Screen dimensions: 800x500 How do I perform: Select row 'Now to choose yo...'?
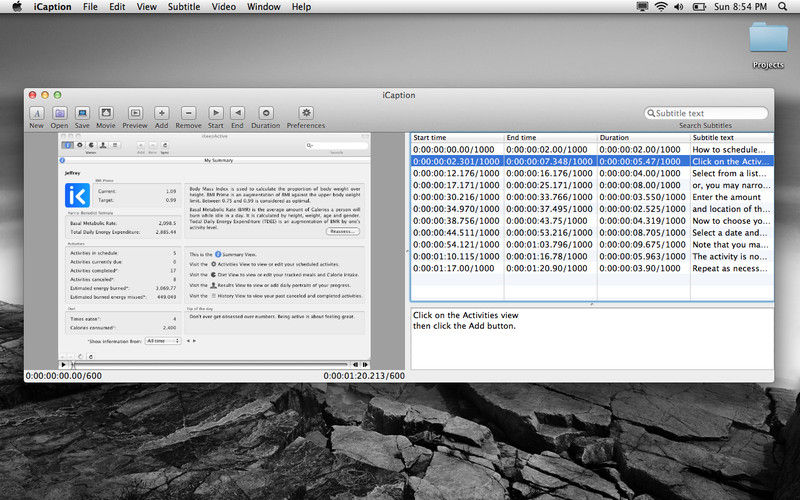pyautogui.click(x=592, y=221)
